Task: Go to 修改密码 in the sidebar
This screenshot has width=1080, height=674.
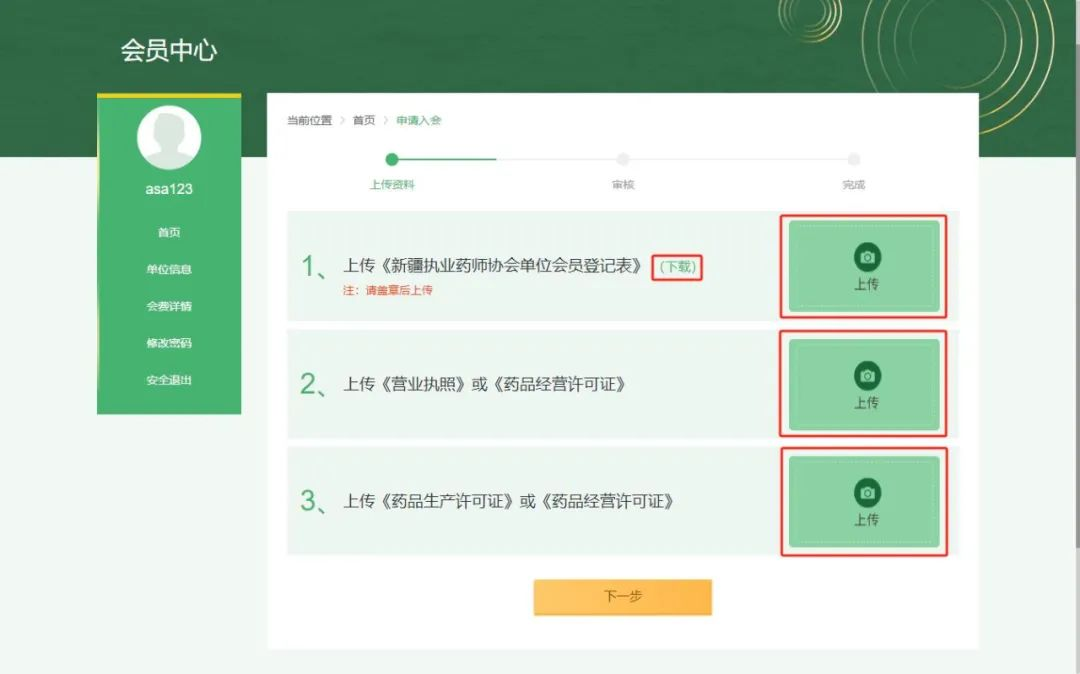Action: point(169,343)
